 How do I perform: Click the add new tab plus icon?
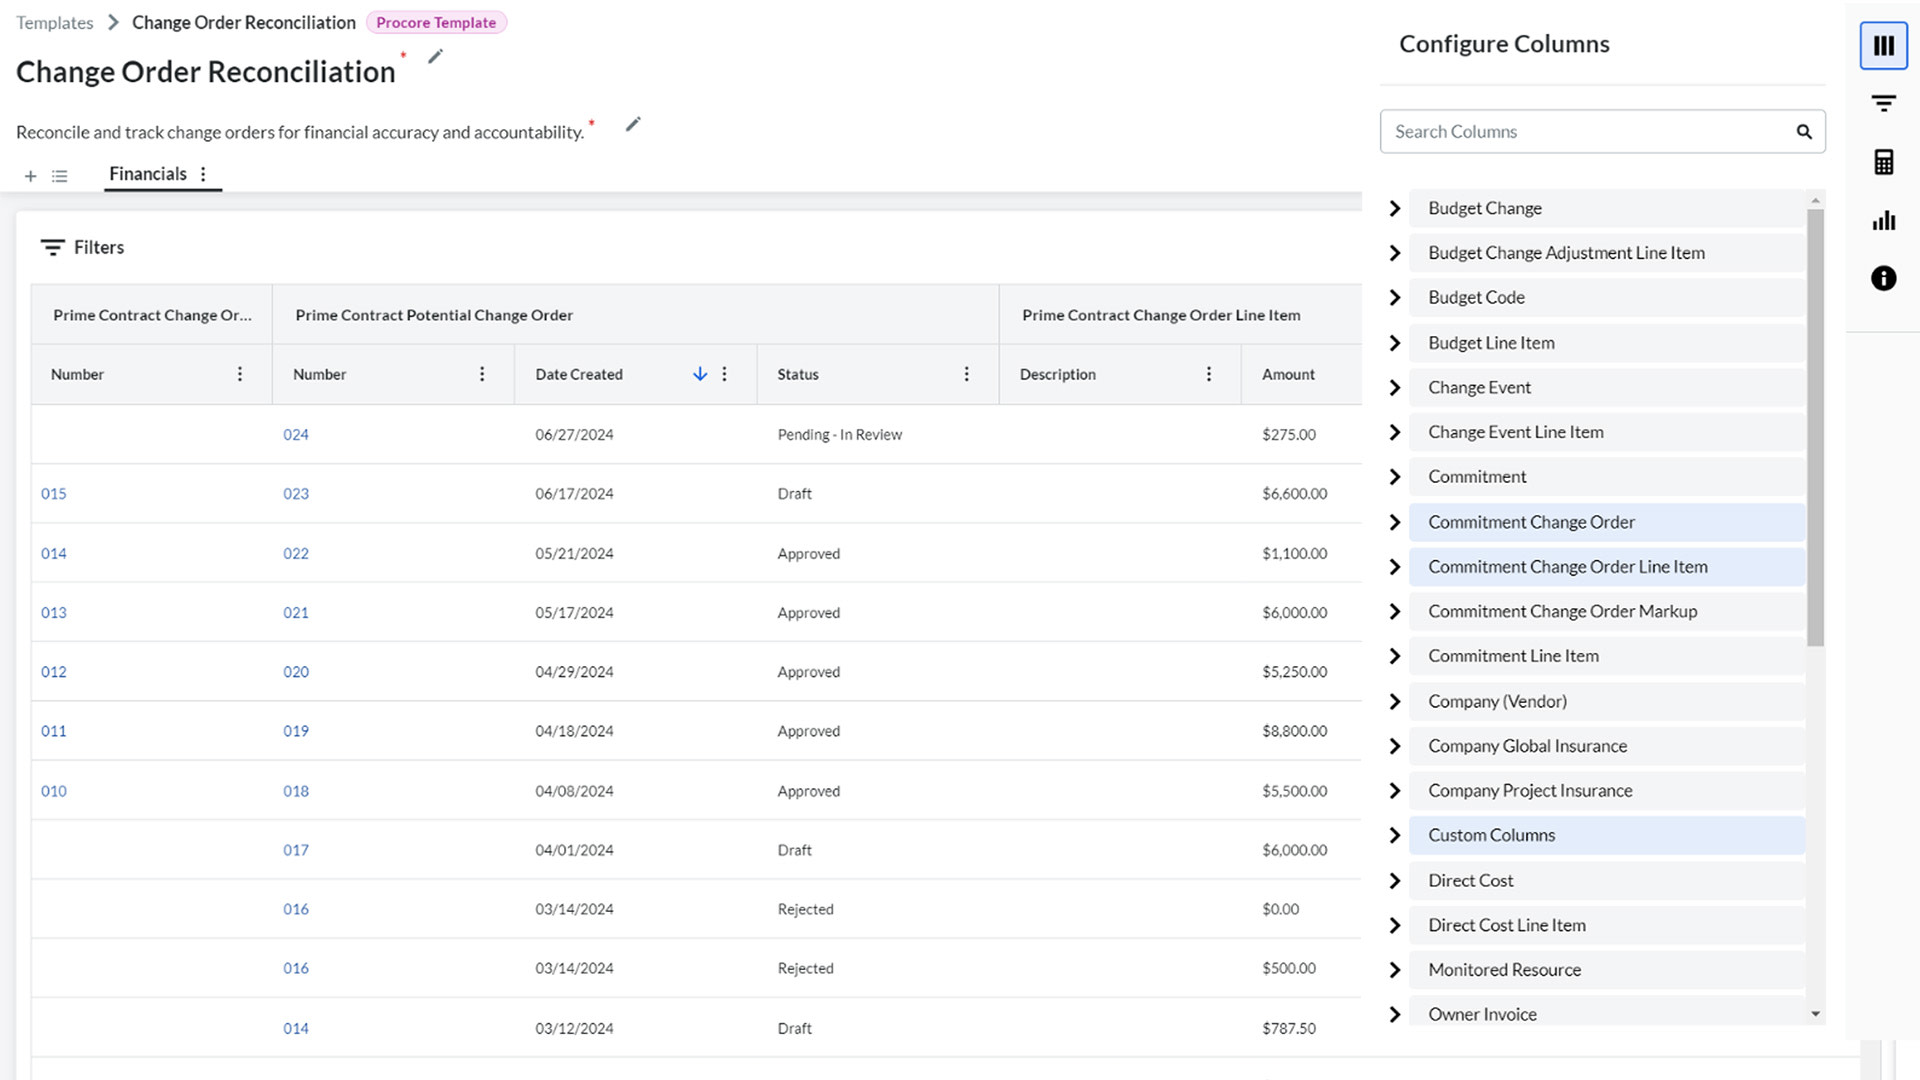(x=29, y=173)
